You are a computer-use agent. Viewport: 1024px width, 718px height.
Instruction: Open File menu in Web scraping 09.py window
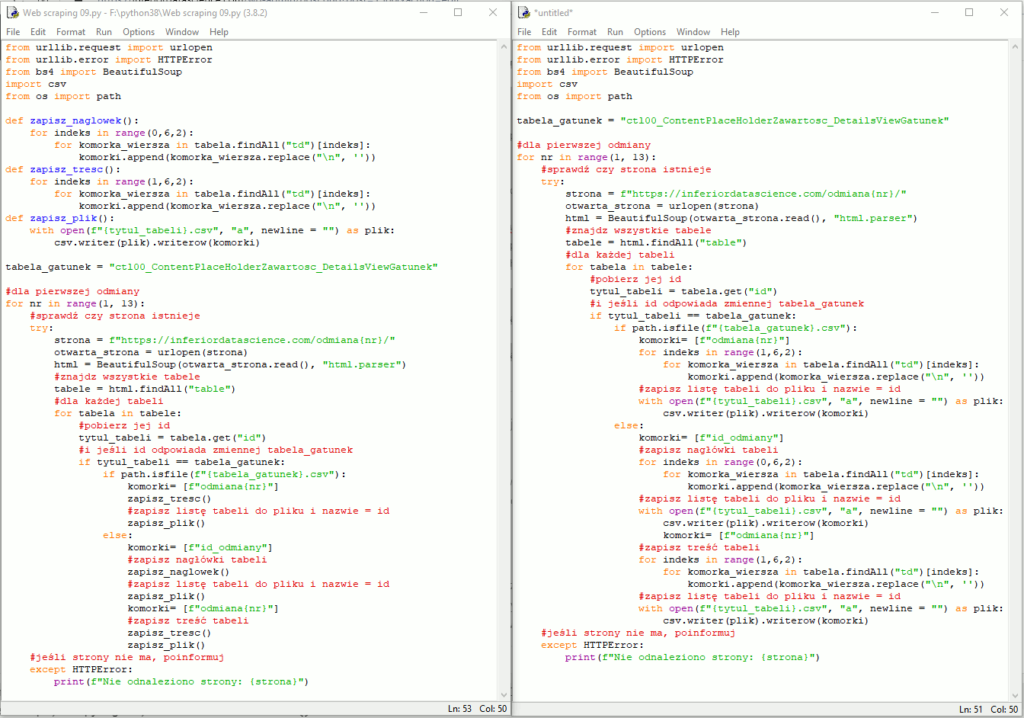[13, 32]
